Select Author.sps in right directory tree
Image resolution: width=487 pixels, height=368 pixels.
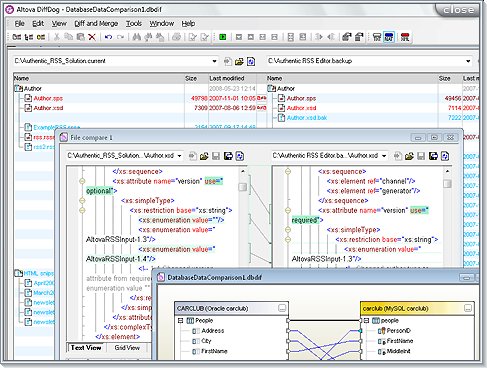point(301,98)
